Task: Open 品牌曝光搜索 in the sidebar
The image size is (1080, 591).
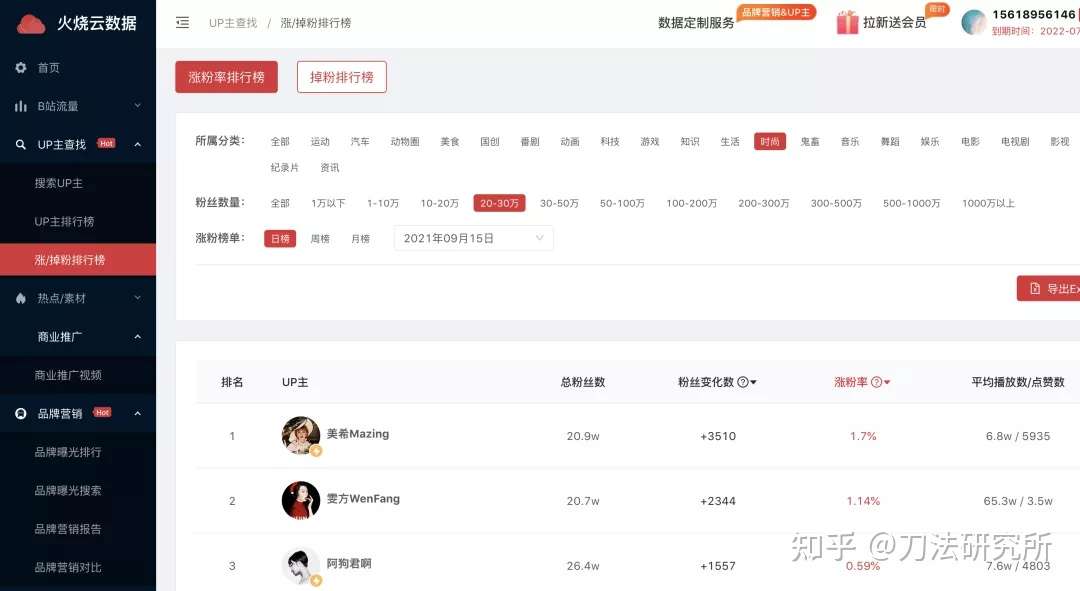Action: click(x=68, y=490)
